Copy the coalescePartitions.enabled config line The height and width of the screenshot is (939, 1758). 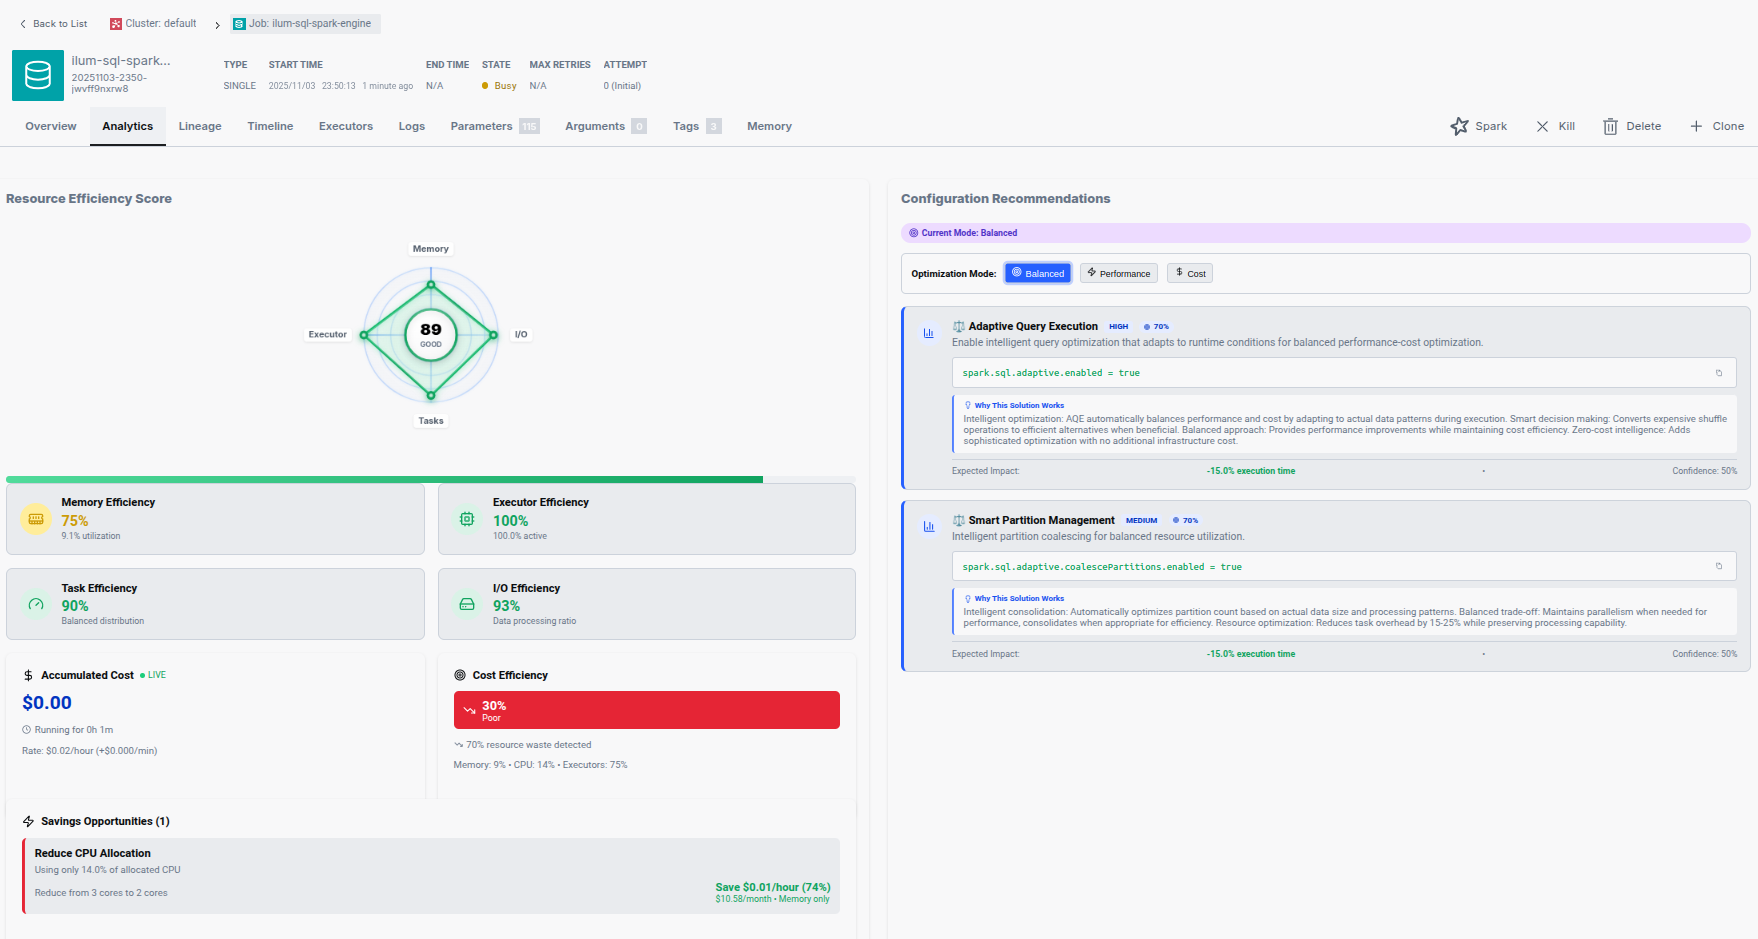(x=1719, y=567)
